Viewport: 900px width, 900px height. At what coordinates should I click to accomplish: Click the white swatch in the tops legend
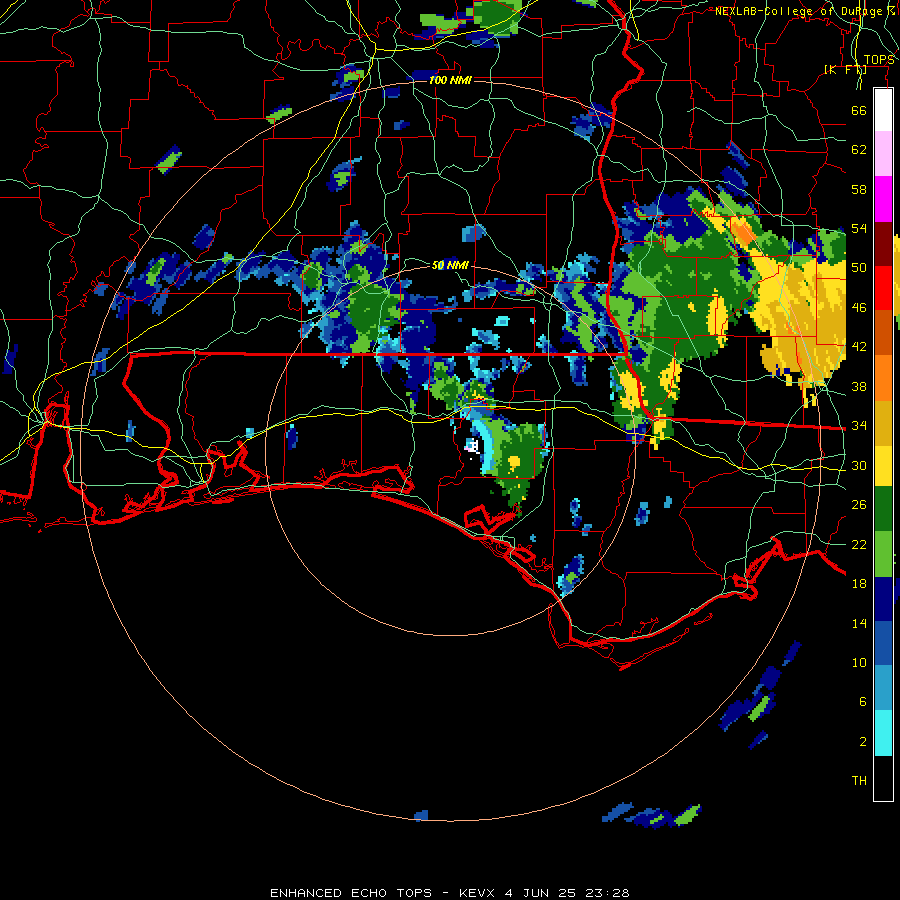tap(883, 110)
